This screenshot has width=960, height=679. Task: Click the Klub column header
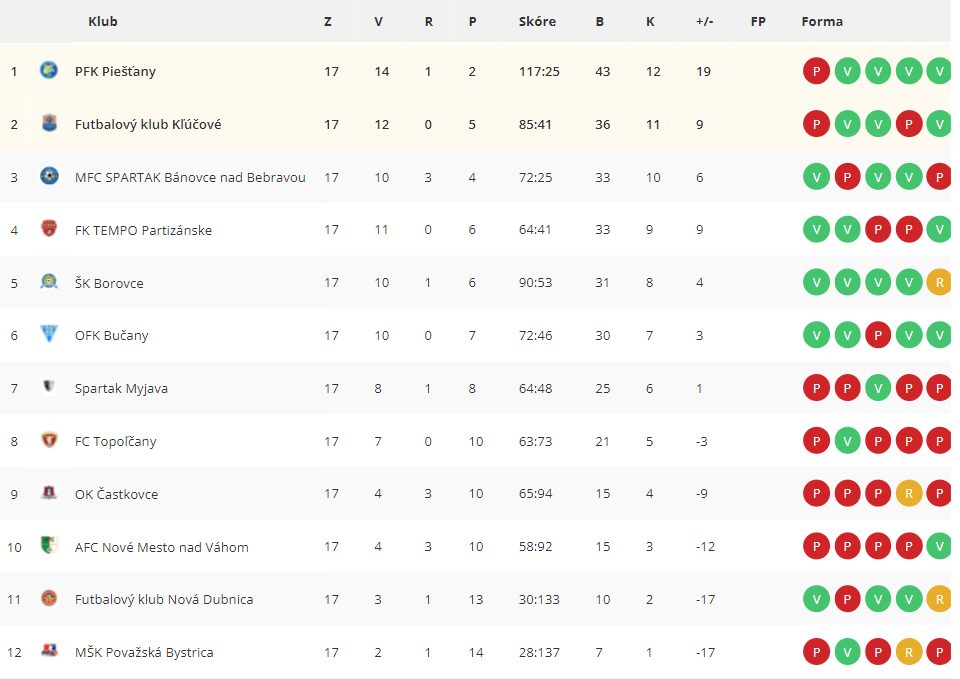click(x=103, y=21)
